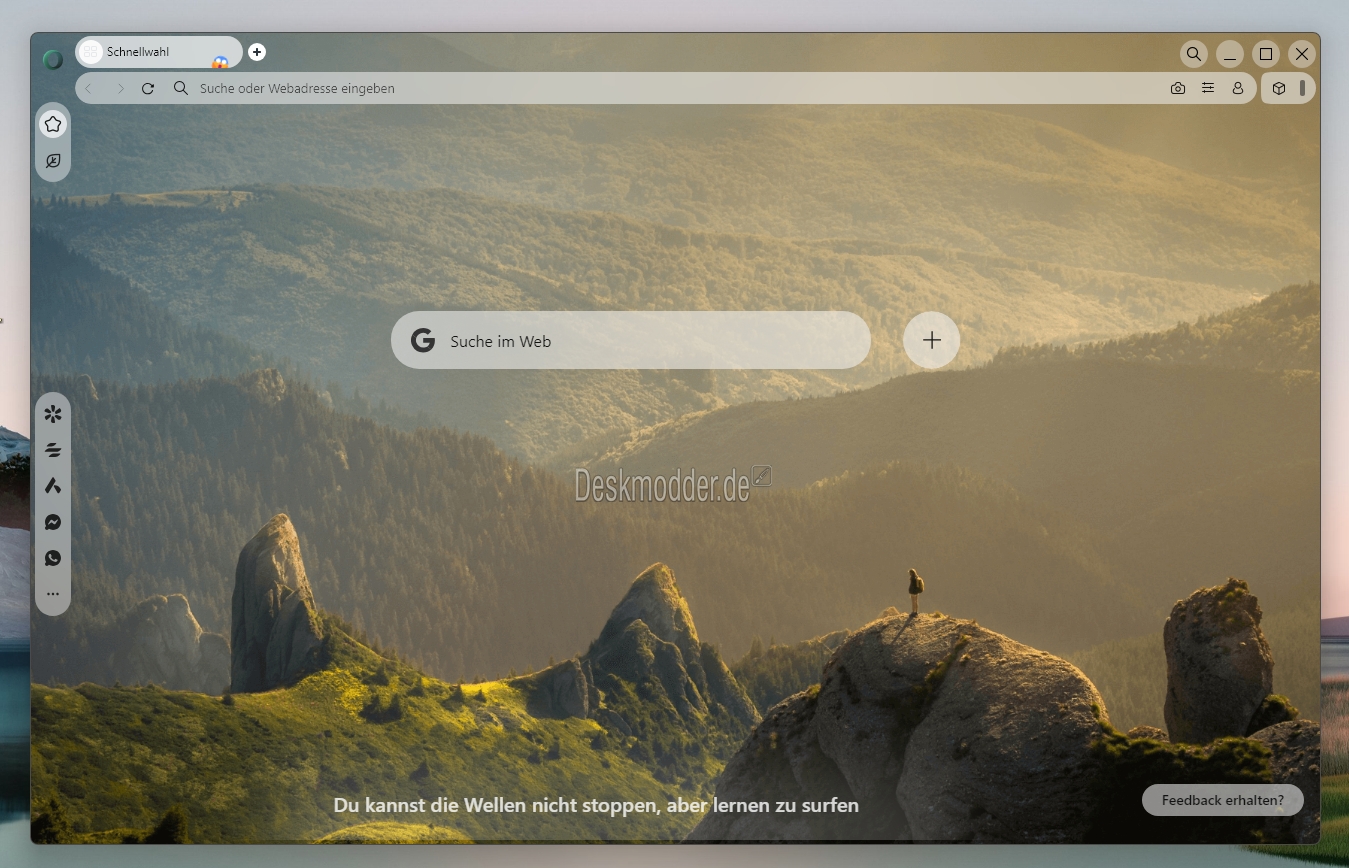Switch to the Schnellwahl tab
This screenshot has width=1349, height=868.
pyautogui.click(x=159, y=52)
